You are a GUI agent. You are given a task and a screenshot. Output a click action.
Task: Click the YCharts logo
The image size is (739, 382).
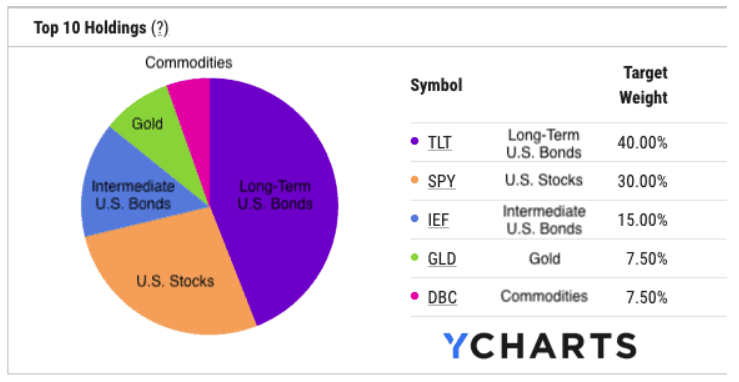[540, 345]
